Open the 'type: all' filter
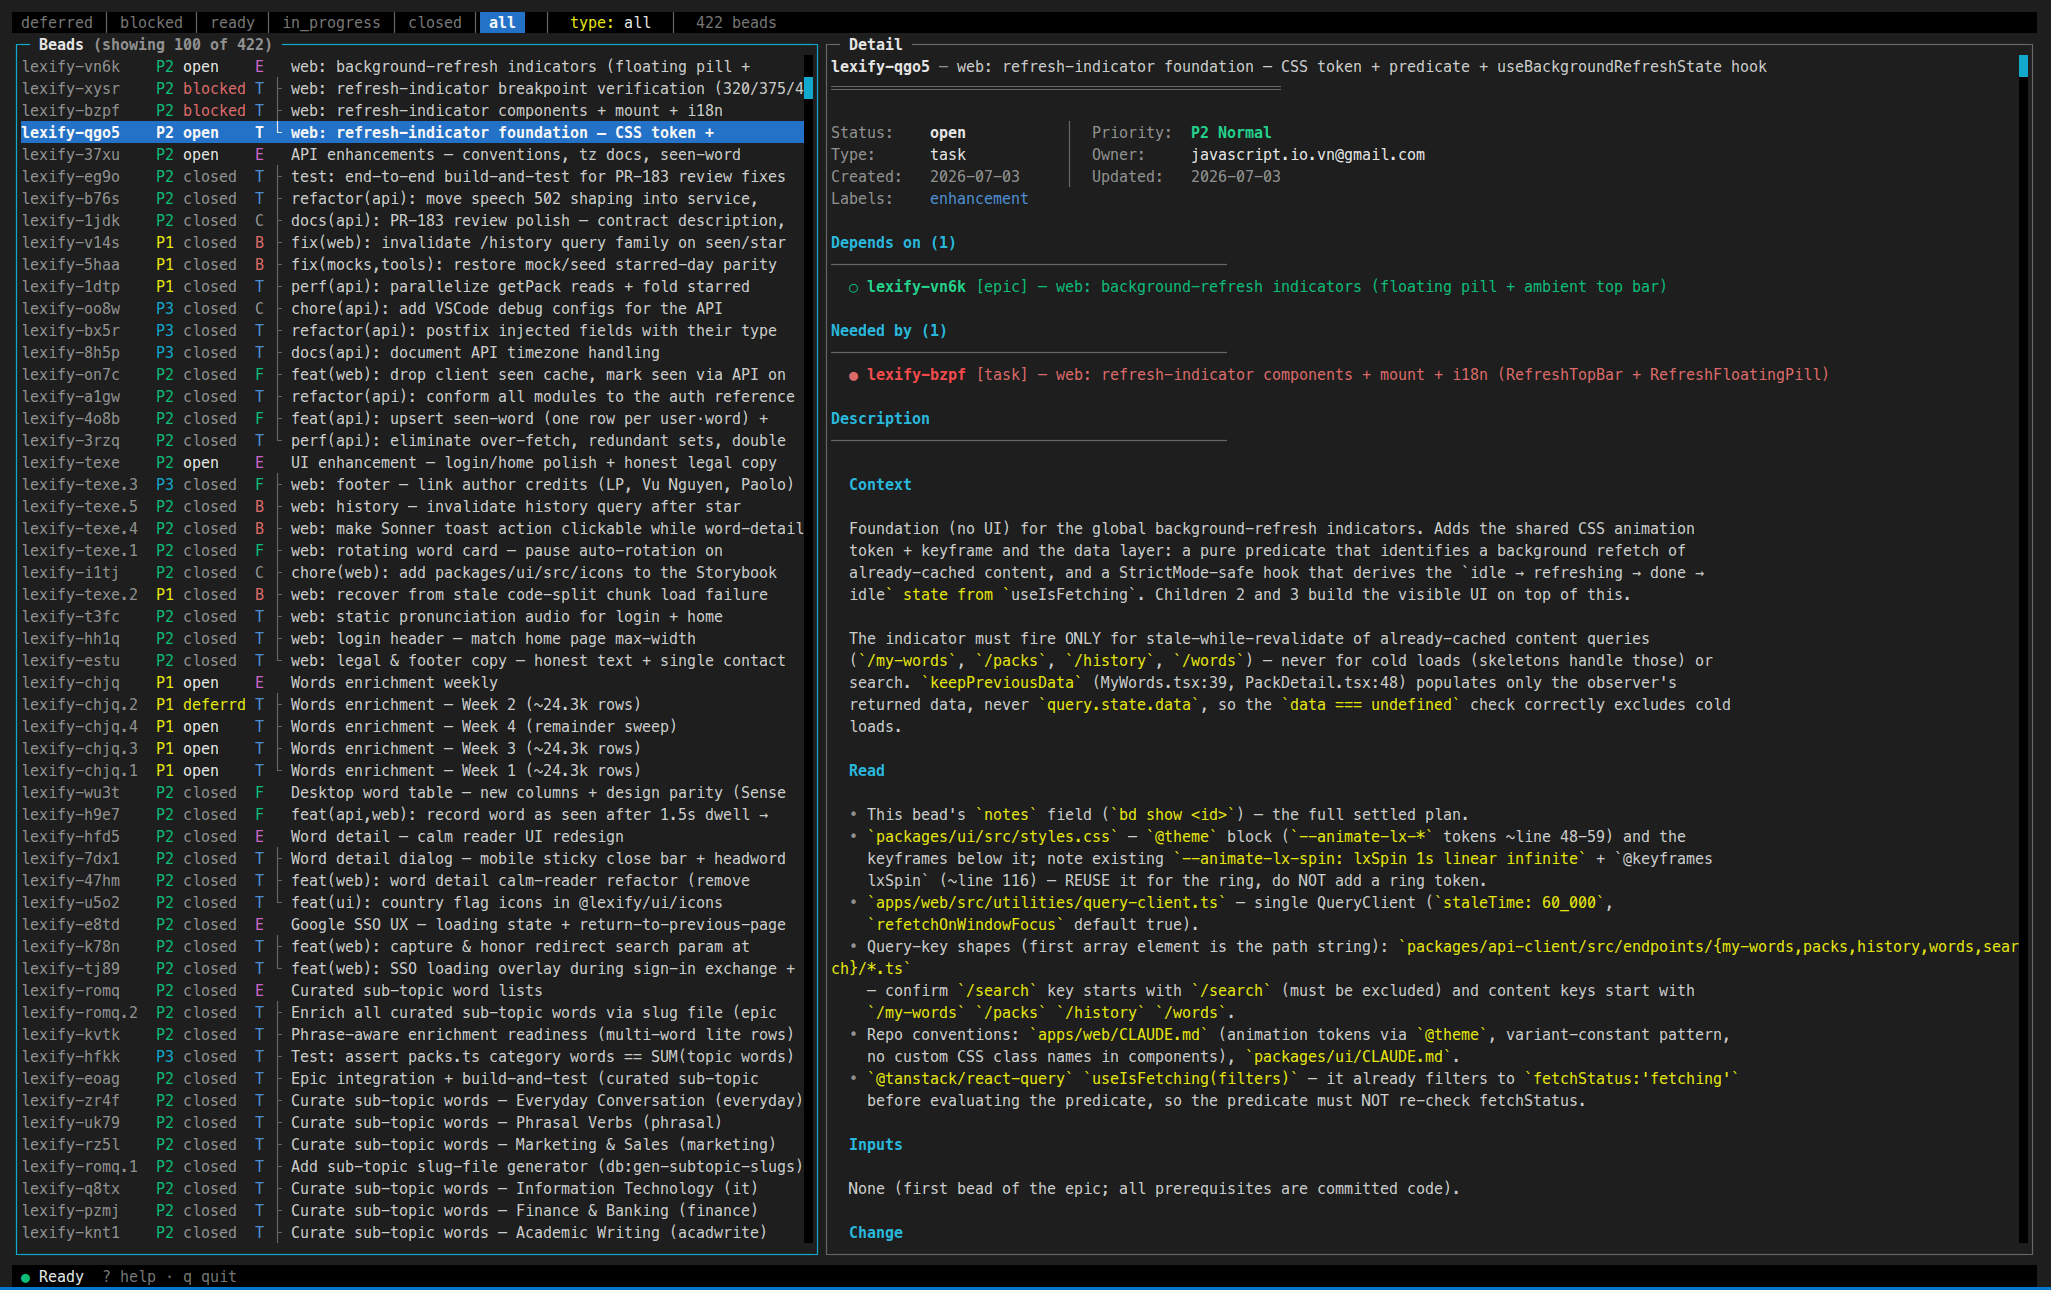 (610, 22)
